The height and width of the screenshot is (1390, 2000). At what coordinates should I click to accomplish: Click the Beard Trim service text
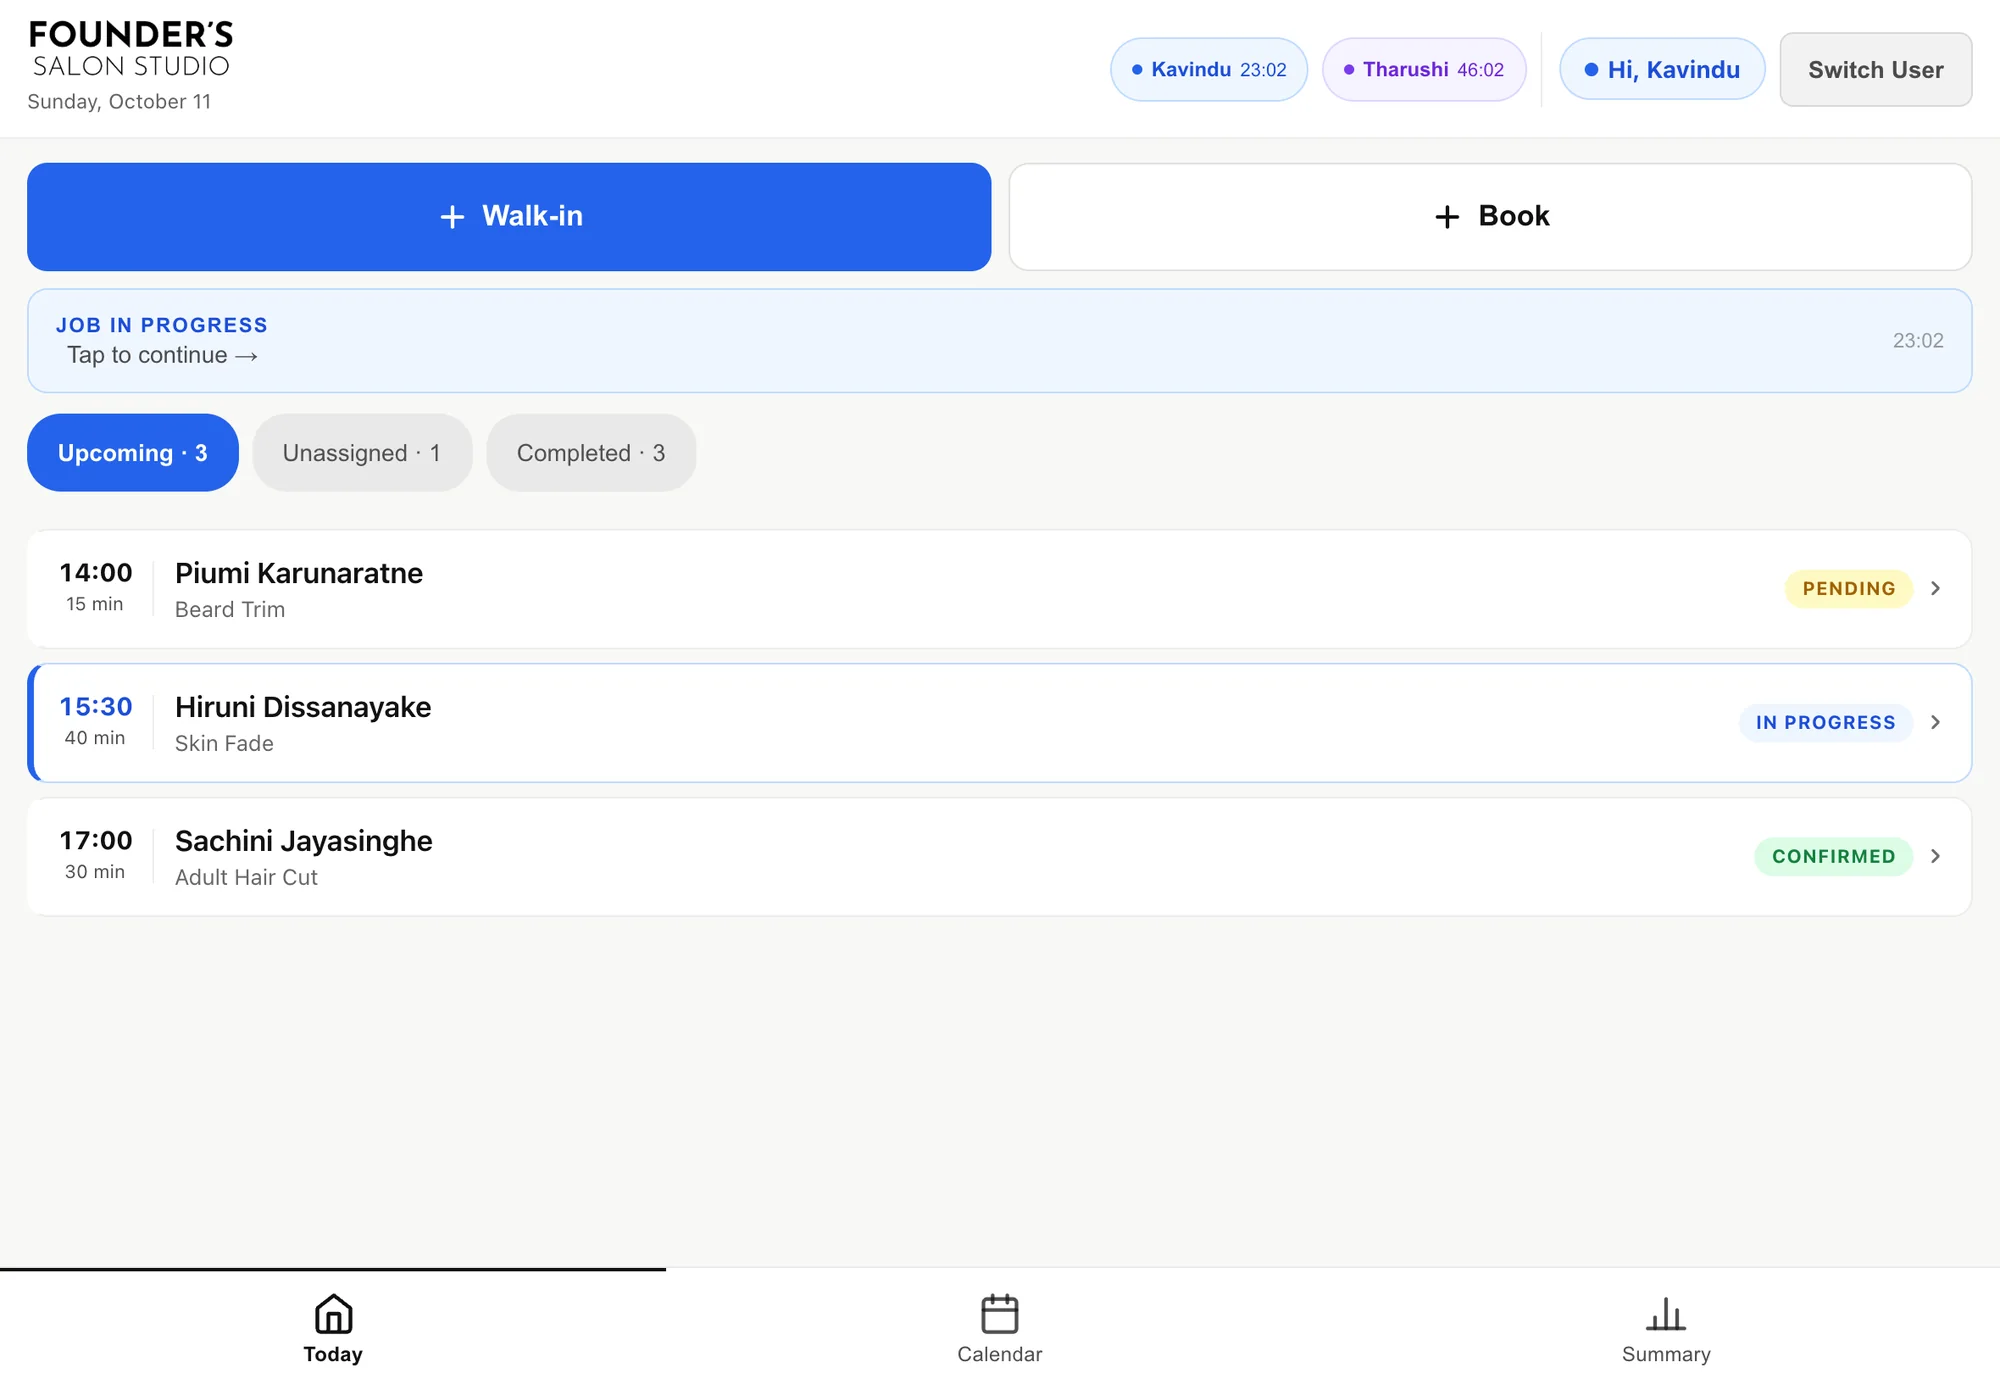[x=230, y=609]
